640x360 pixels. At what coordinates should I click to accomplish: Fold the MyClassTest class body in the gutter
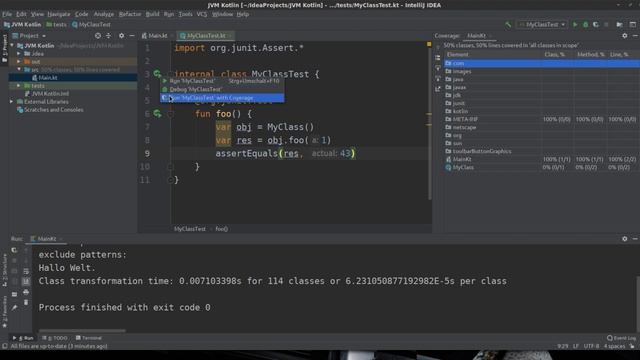171,74
